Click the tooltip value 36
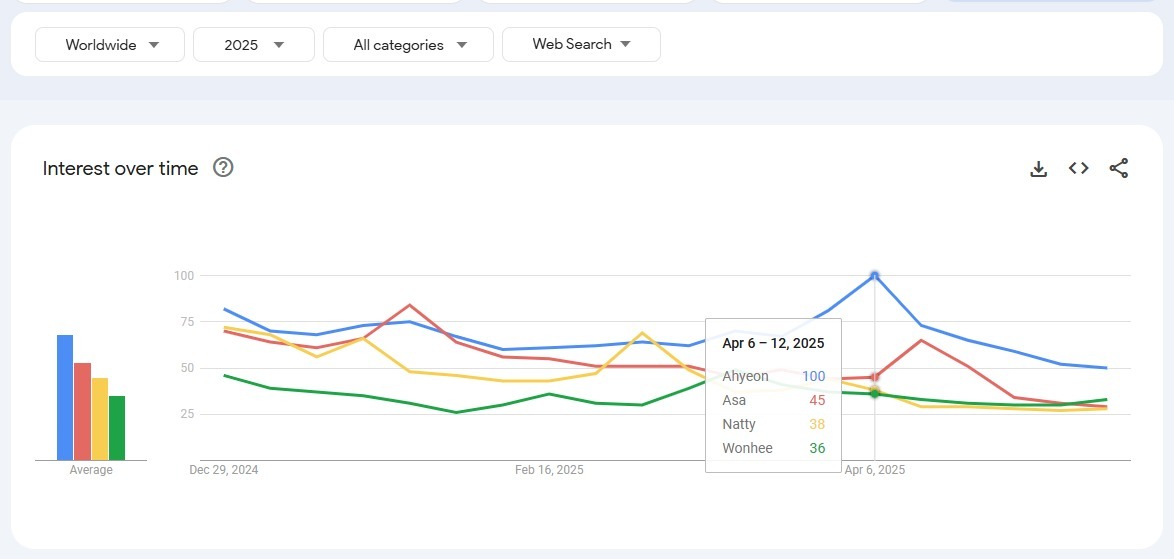 point(817,449)
